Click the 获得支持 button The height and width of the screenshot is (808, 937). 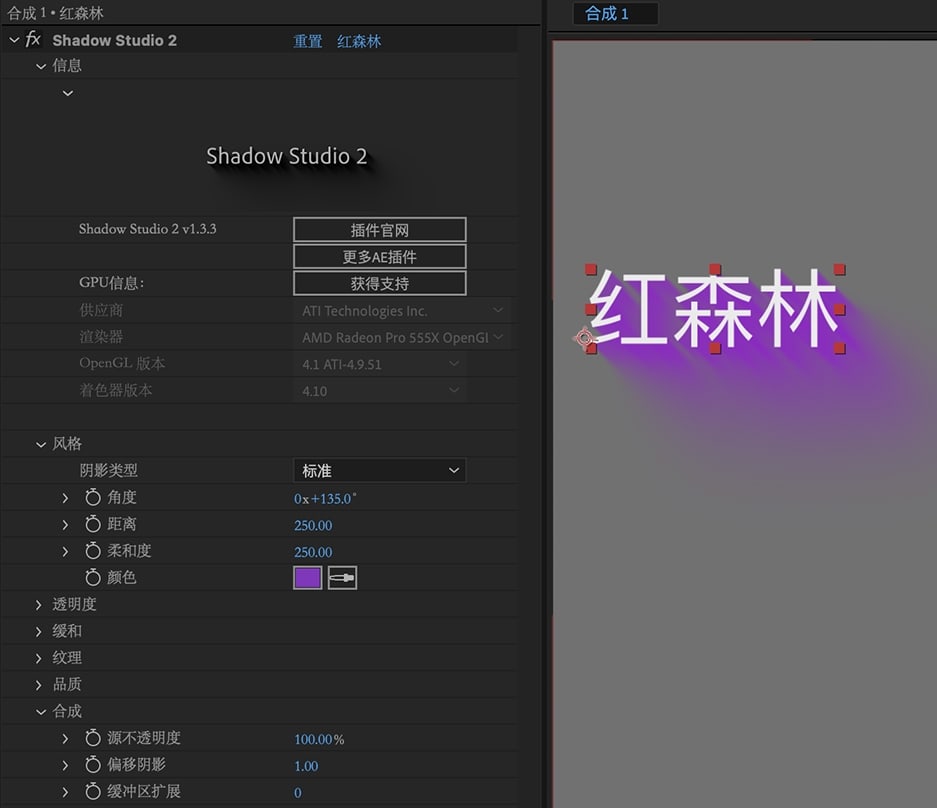click(x=379, y=283)
